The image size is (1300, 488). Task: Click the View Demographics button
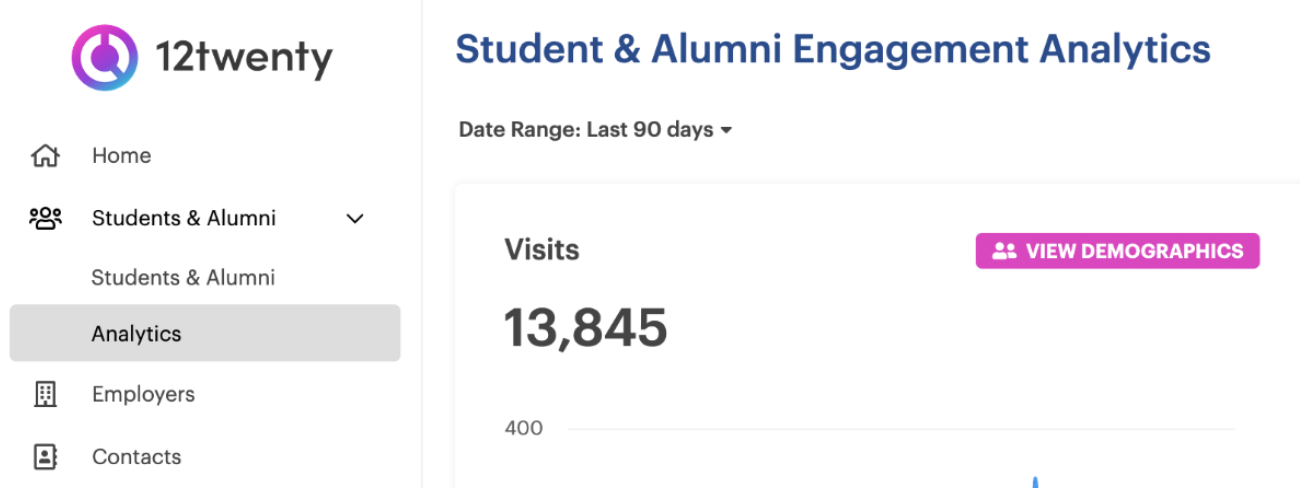1117,251
